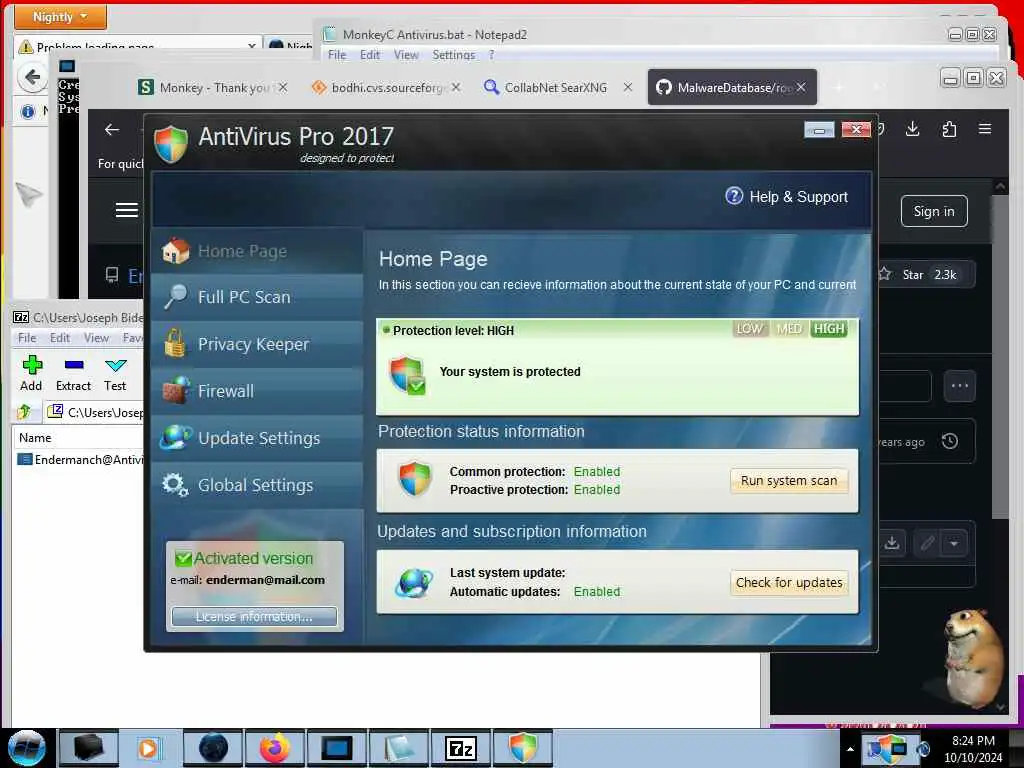This screenshot has width=1024, height=768.
Task: Select the MalwareDatabase GitHub tab
Action: tap(732, 88)
